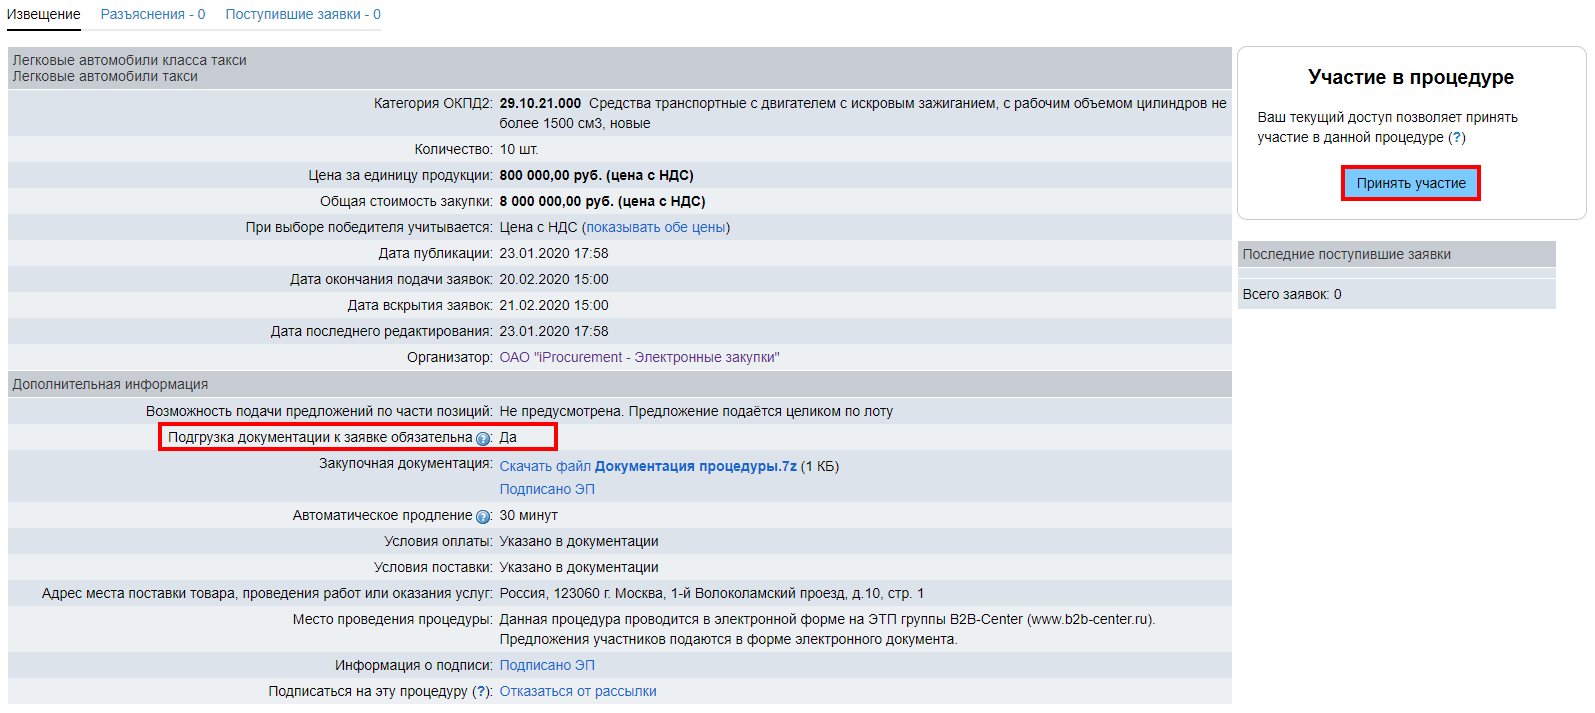This screenshot has width=1595, height=713.
Task: Switch to the Извещение tab
Action: [44, 15]
